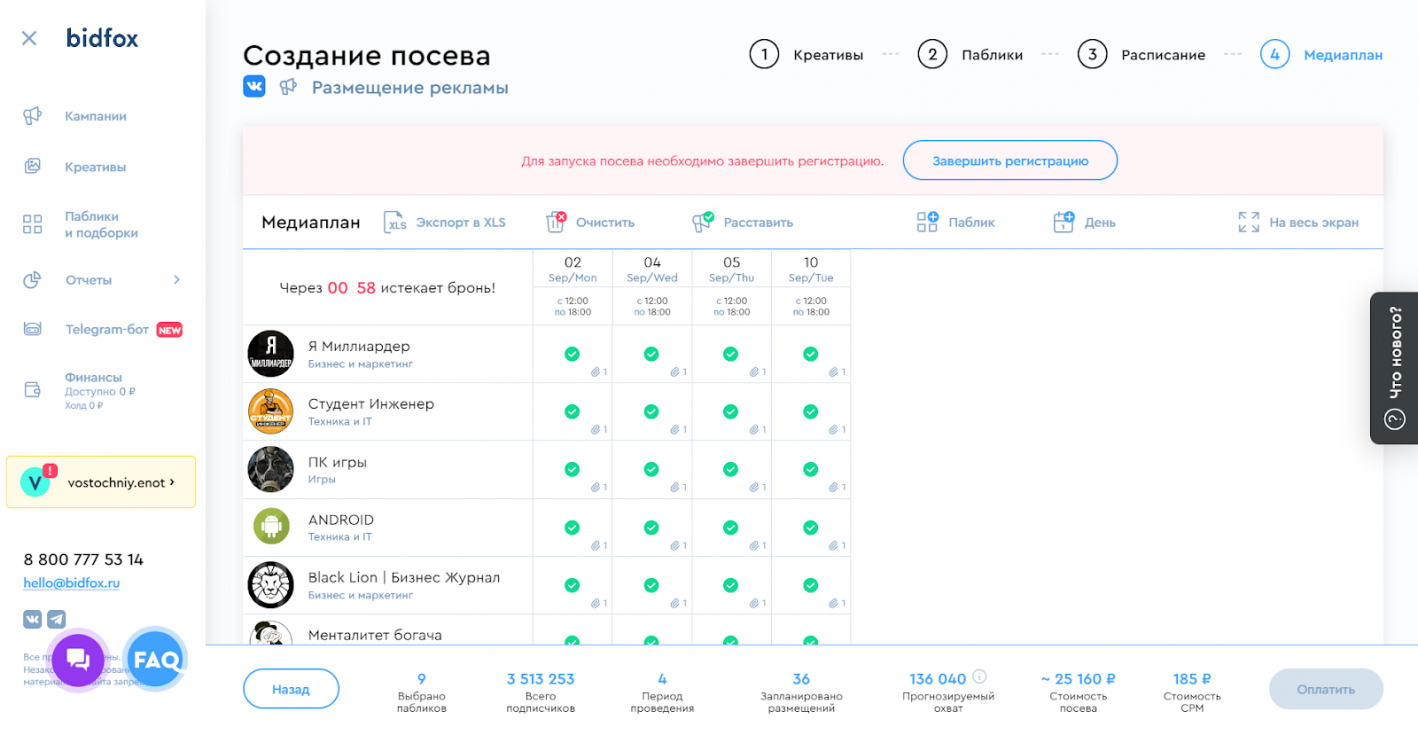Screen dimensions: 1418x735
Task: Toggle ПК игры placement on 02 Sep
Action: [x=572, y=469]
